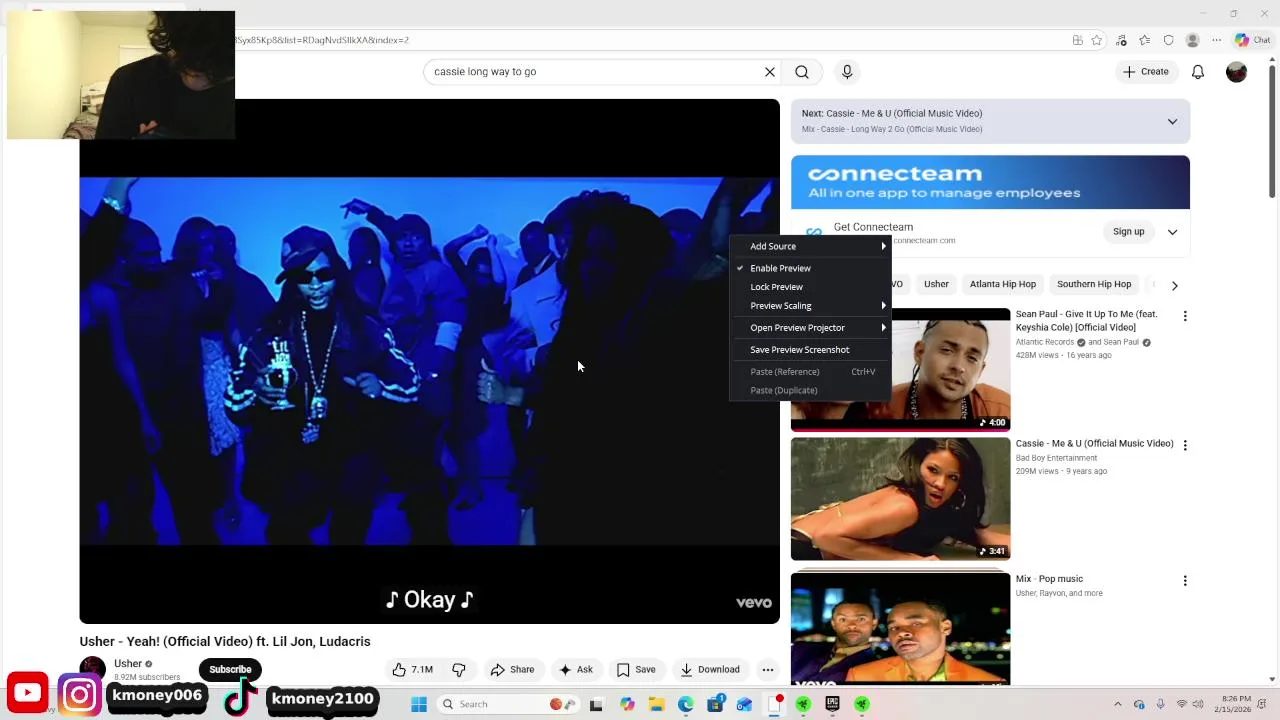Image resolution: width=1280 pixels, height=720 pixels.
Task: Open Windows Start menu
Action: (419, 704)
